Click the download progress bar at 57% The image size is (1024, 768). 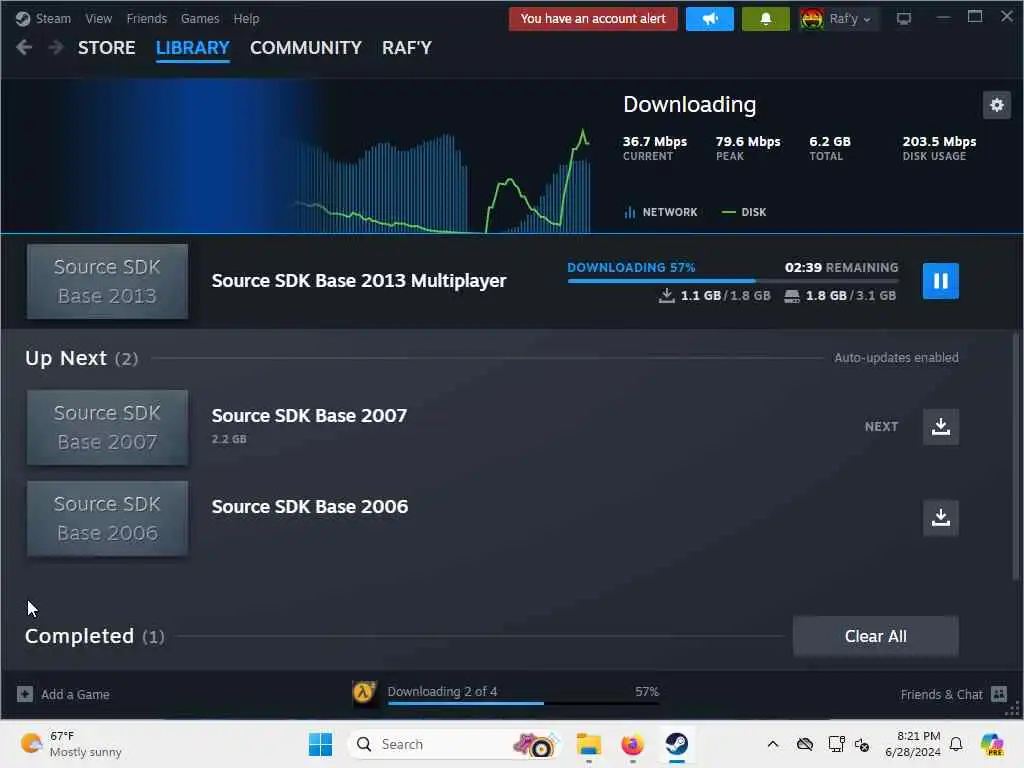pyautogui.click(x=733, y=281)
